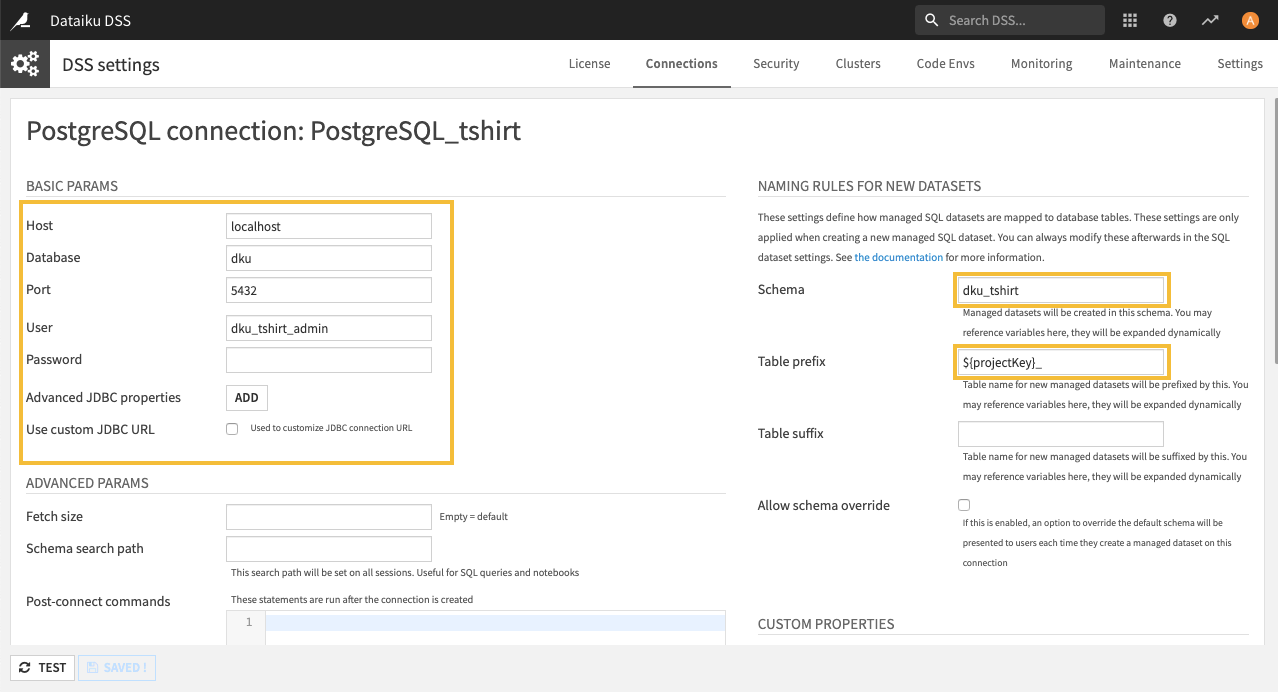This screenshot has width=1278, height=692.
Task: Open the Code Envs tab
Action: pos(945,64)
